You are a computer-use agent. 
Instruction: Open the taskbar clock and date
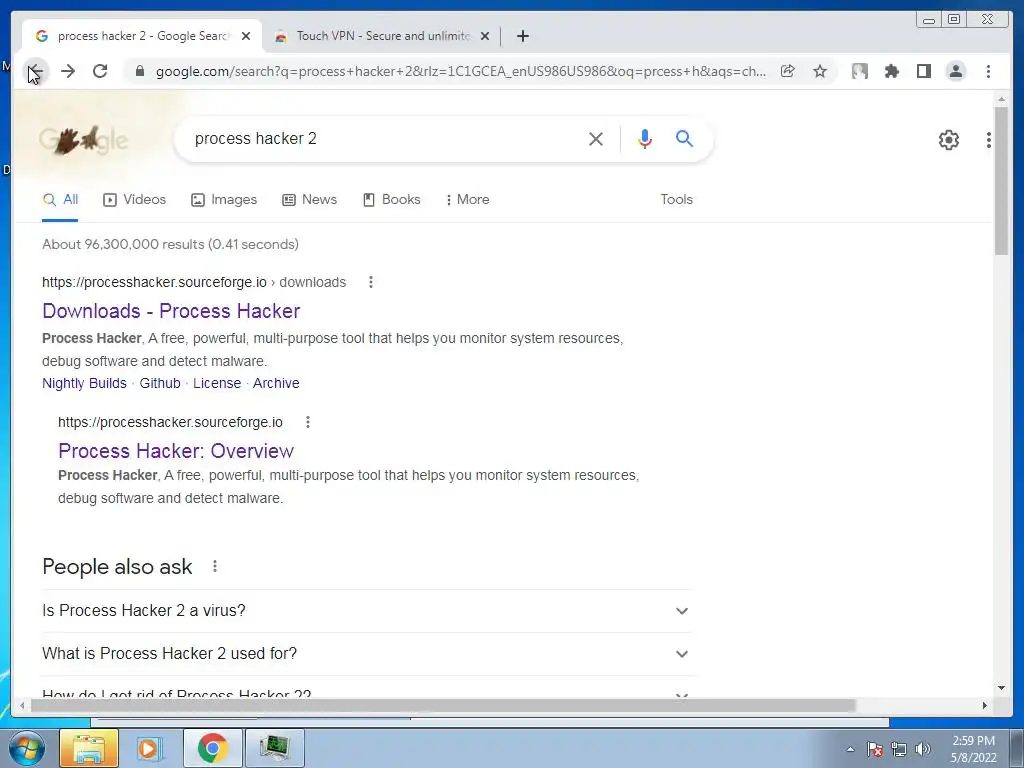pos(973,749)
